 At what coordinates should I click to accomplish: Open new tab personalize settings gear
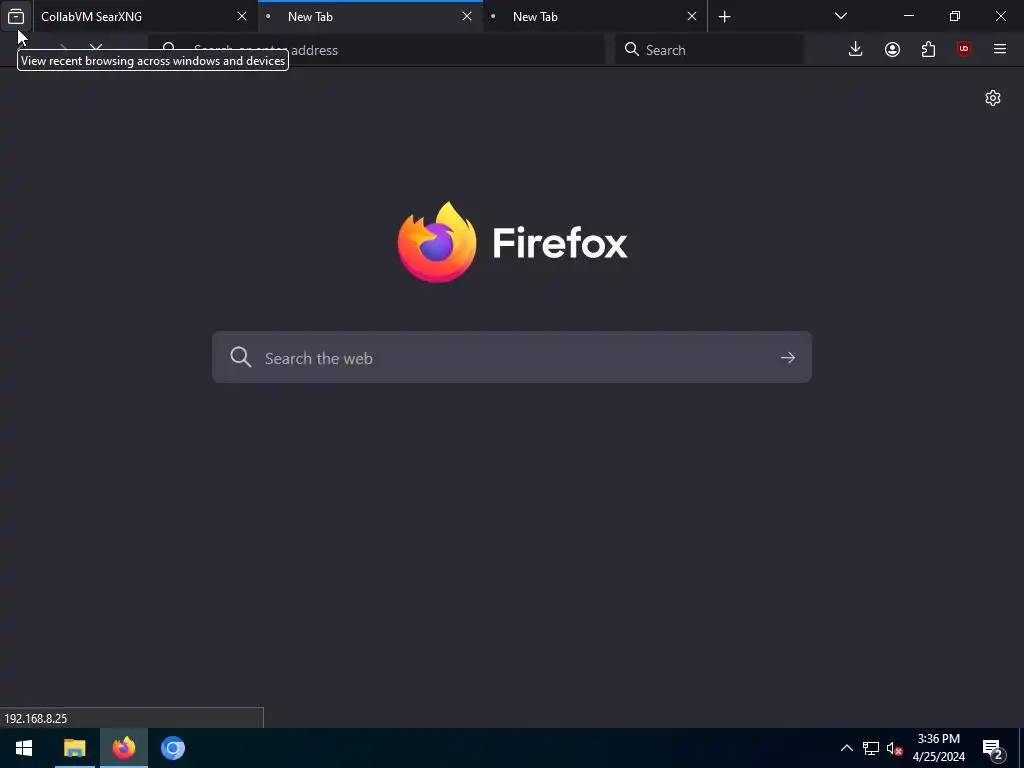[993, 98]
